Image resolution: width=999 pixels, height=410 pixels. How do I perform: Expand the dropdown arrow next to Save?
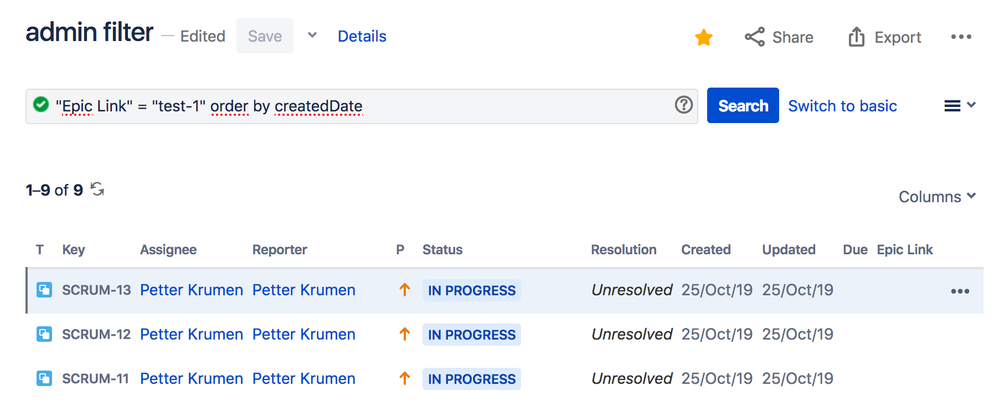(312, 36)
